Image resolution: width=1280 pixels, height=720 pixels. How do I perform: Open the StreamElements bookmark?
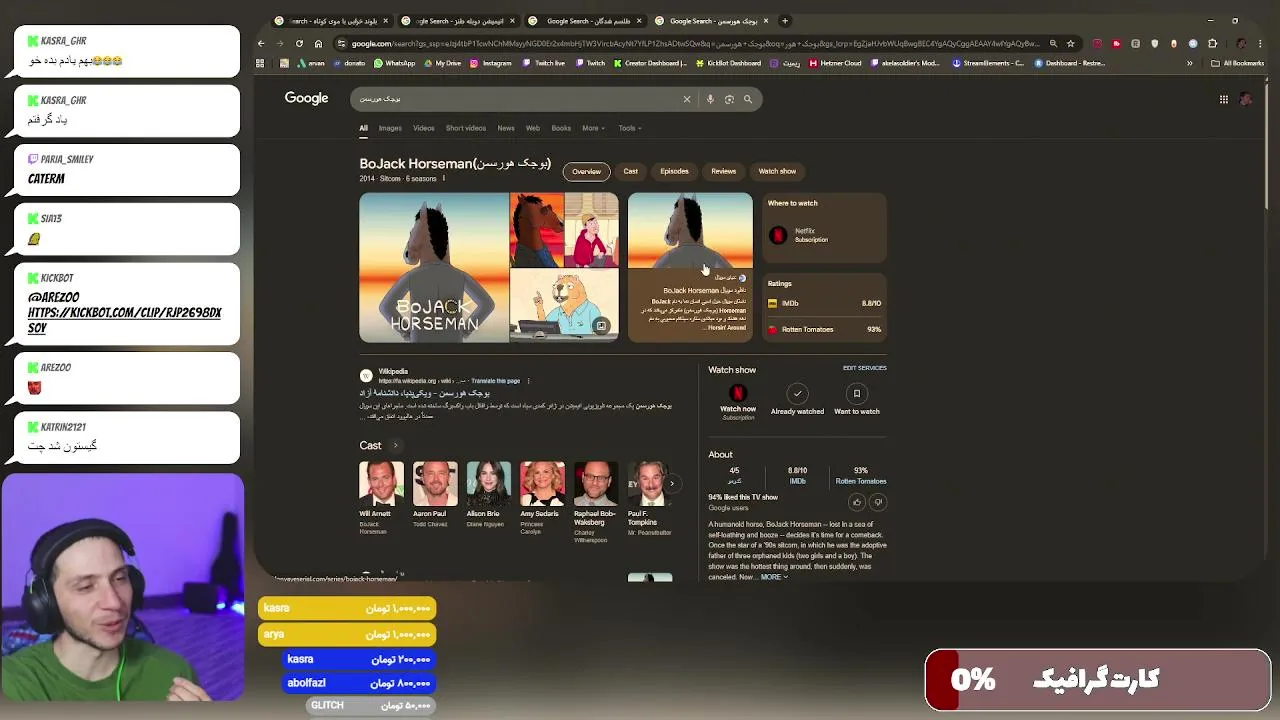point(988,63)
